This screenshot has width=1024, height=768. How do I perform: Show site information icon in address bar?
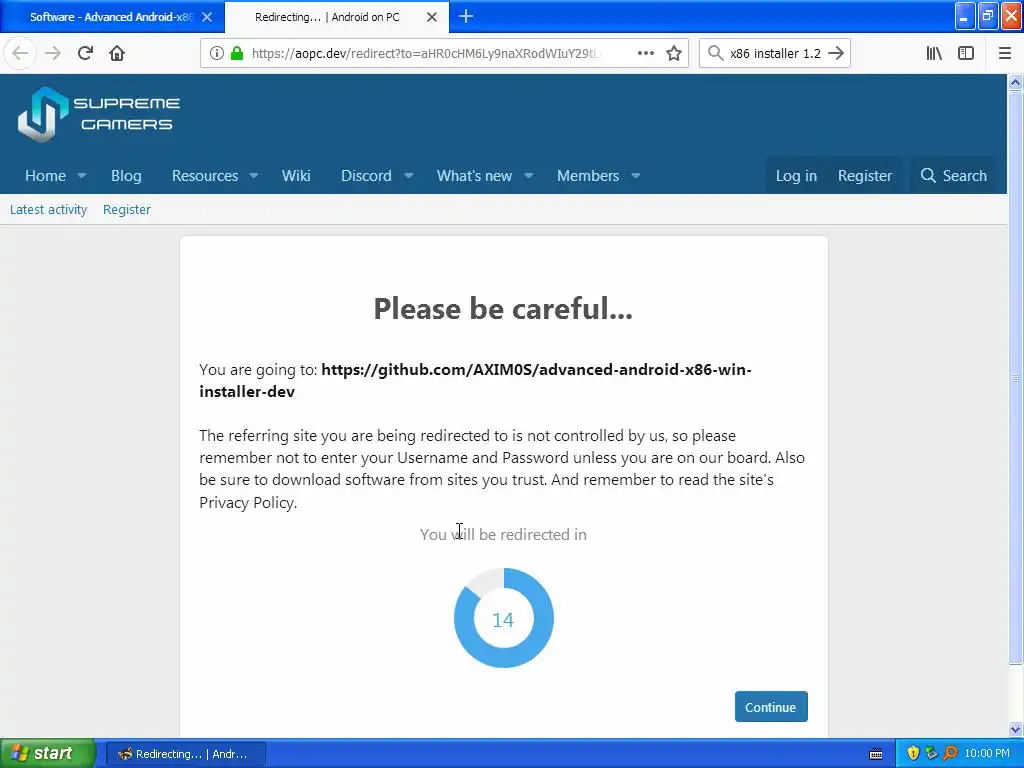(216, 53)
